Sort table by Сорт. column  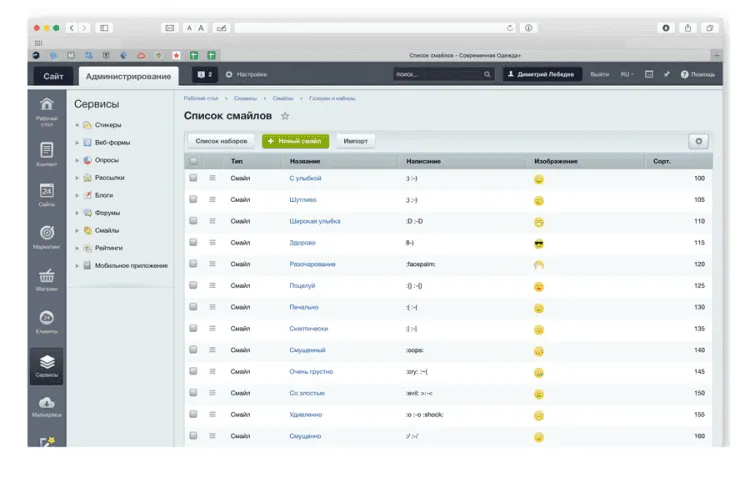662,162
